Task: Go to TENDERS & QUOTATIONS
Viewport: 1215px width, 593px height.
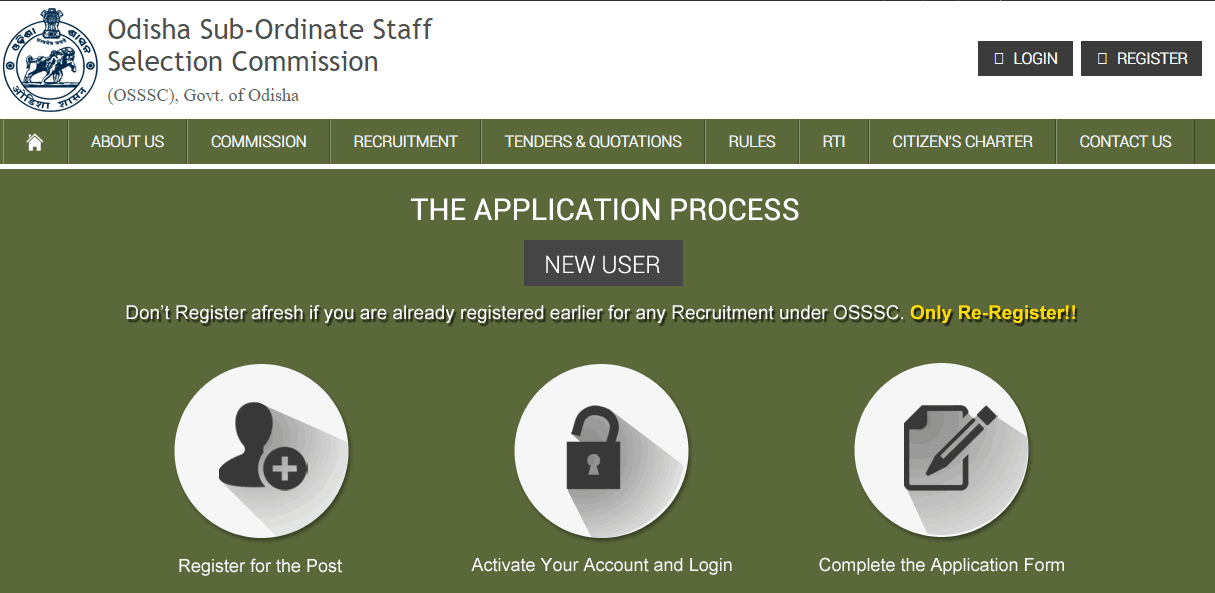Action: pos(593,142)
